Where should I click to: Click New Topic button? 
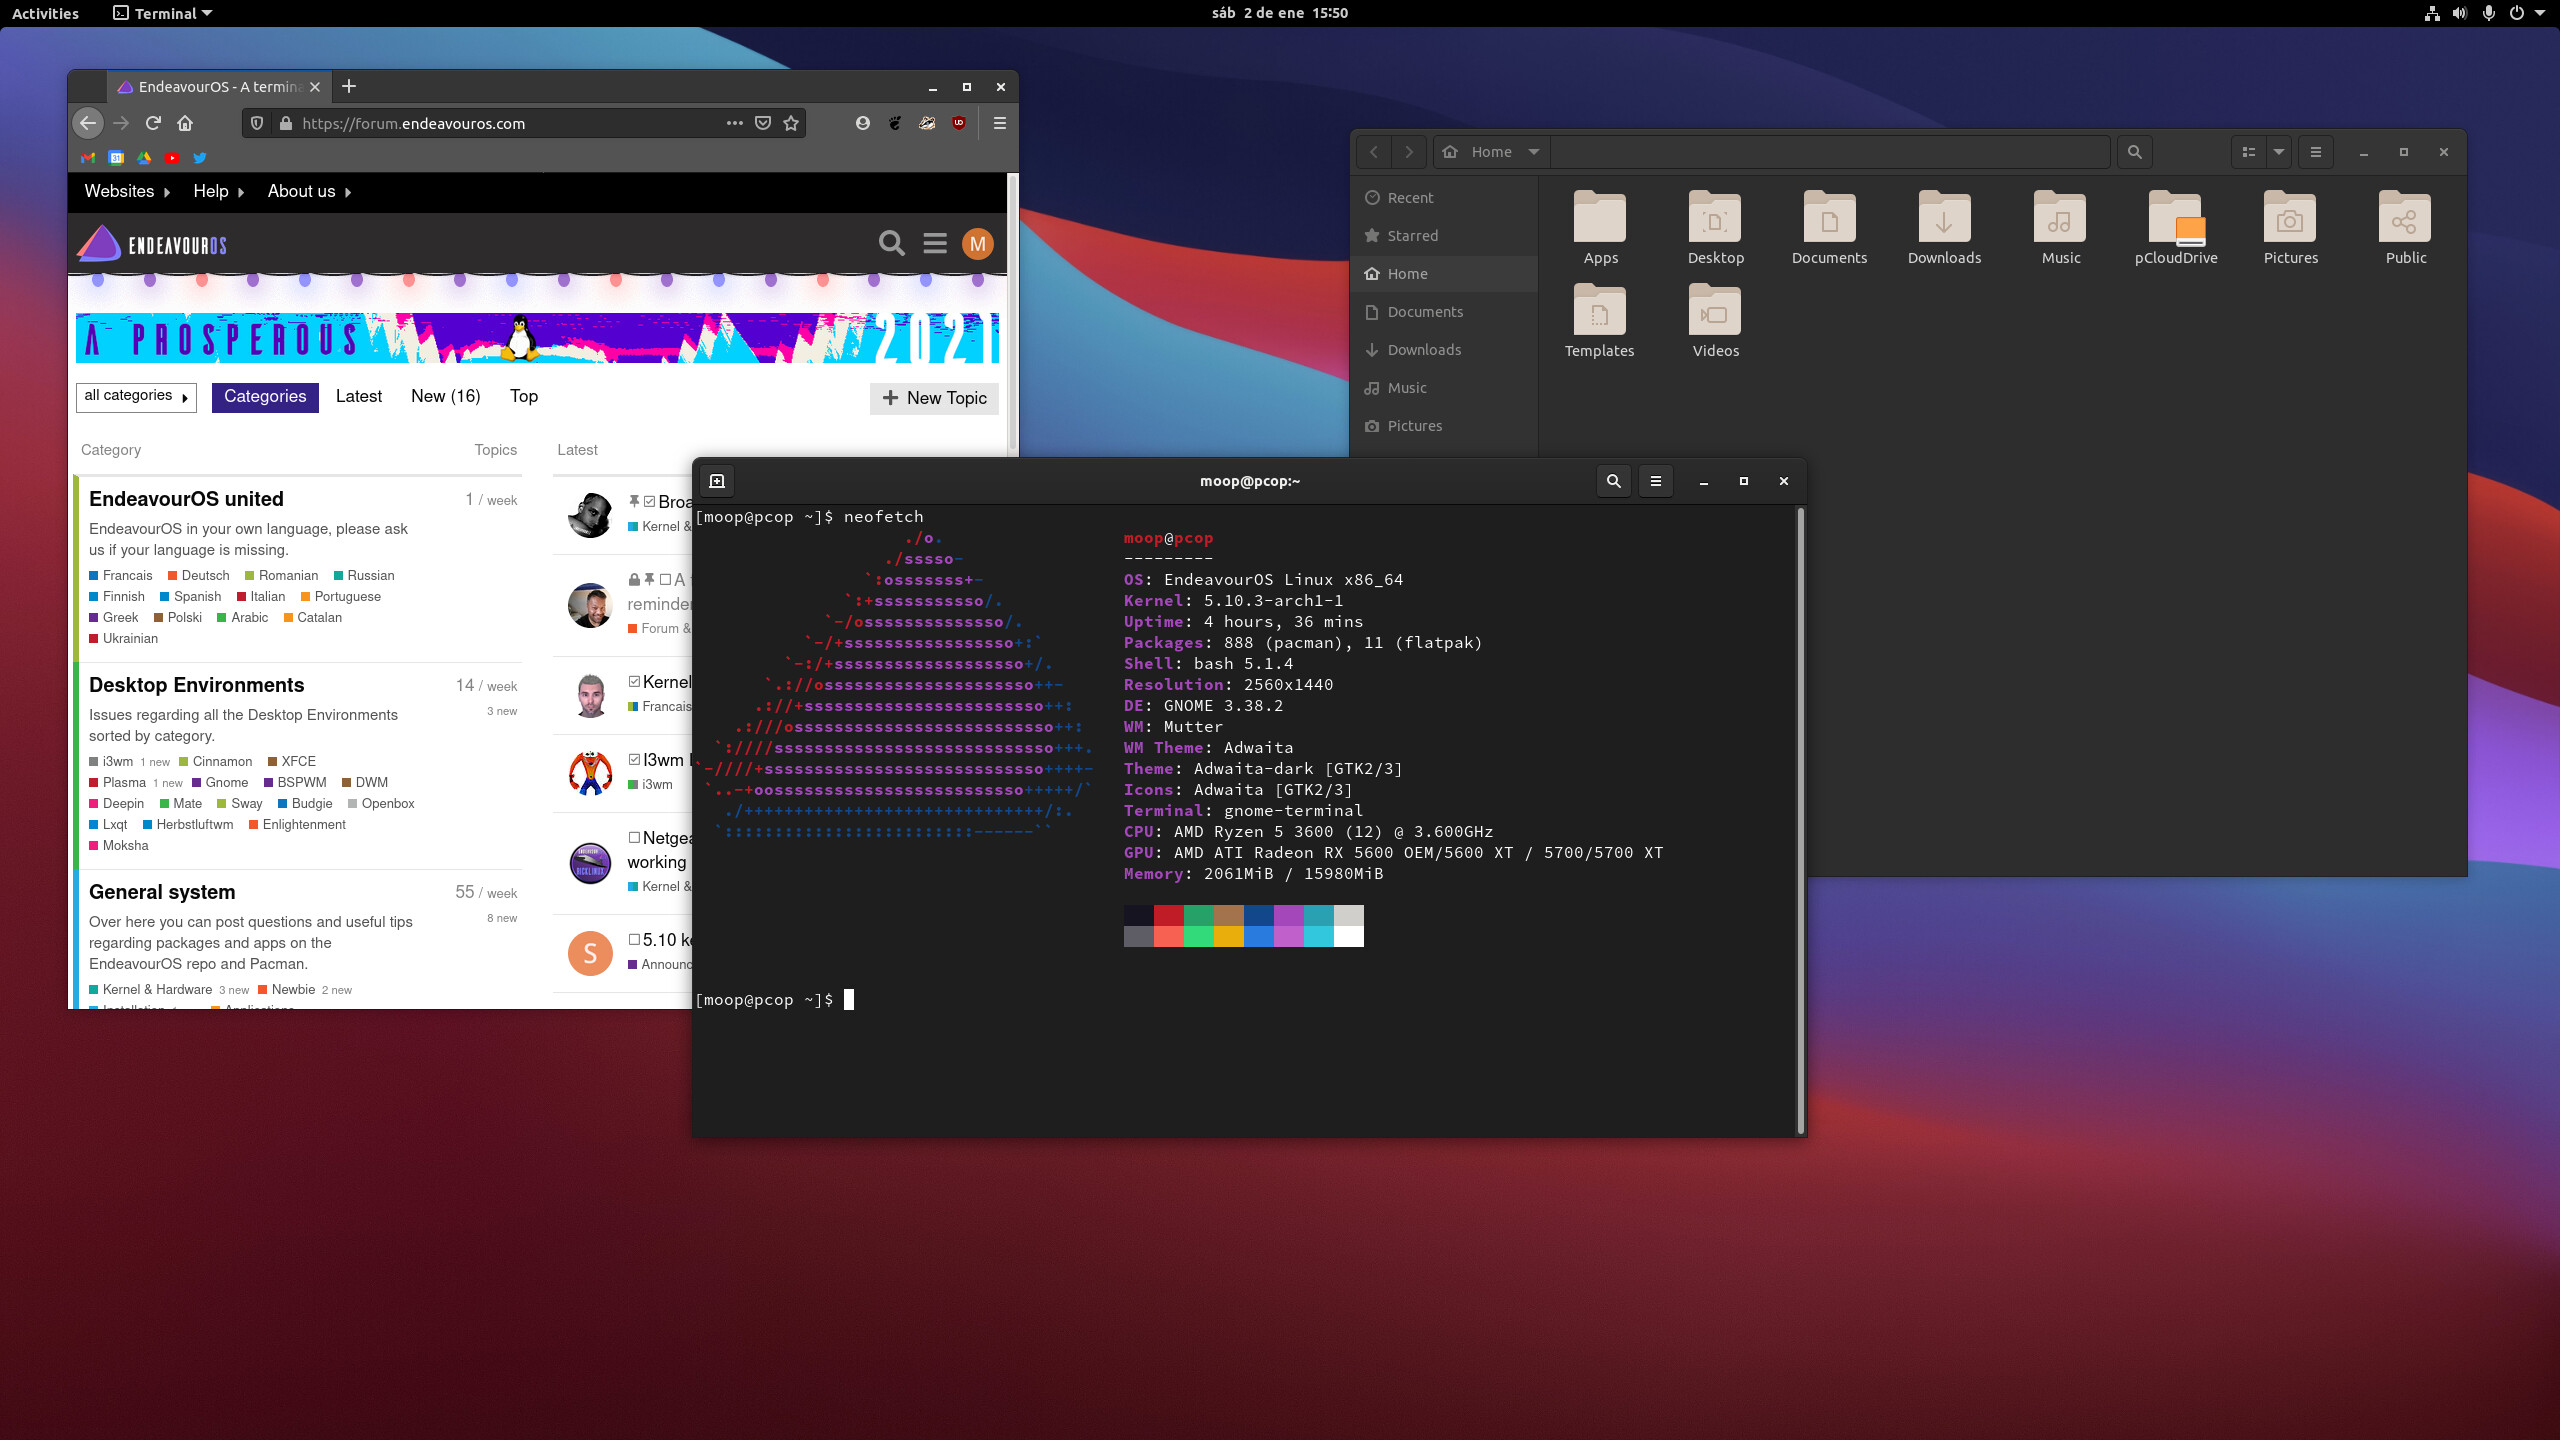coord(934,398)
